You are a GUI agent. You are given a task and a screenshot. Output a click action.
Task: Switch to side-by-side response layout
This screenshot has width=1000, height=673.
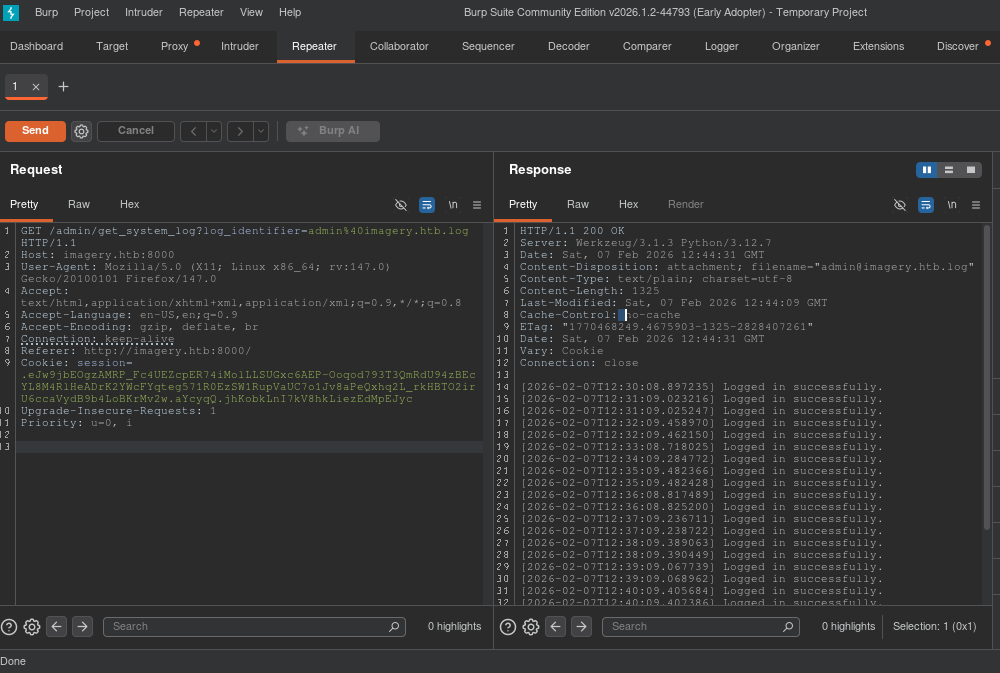927,170
